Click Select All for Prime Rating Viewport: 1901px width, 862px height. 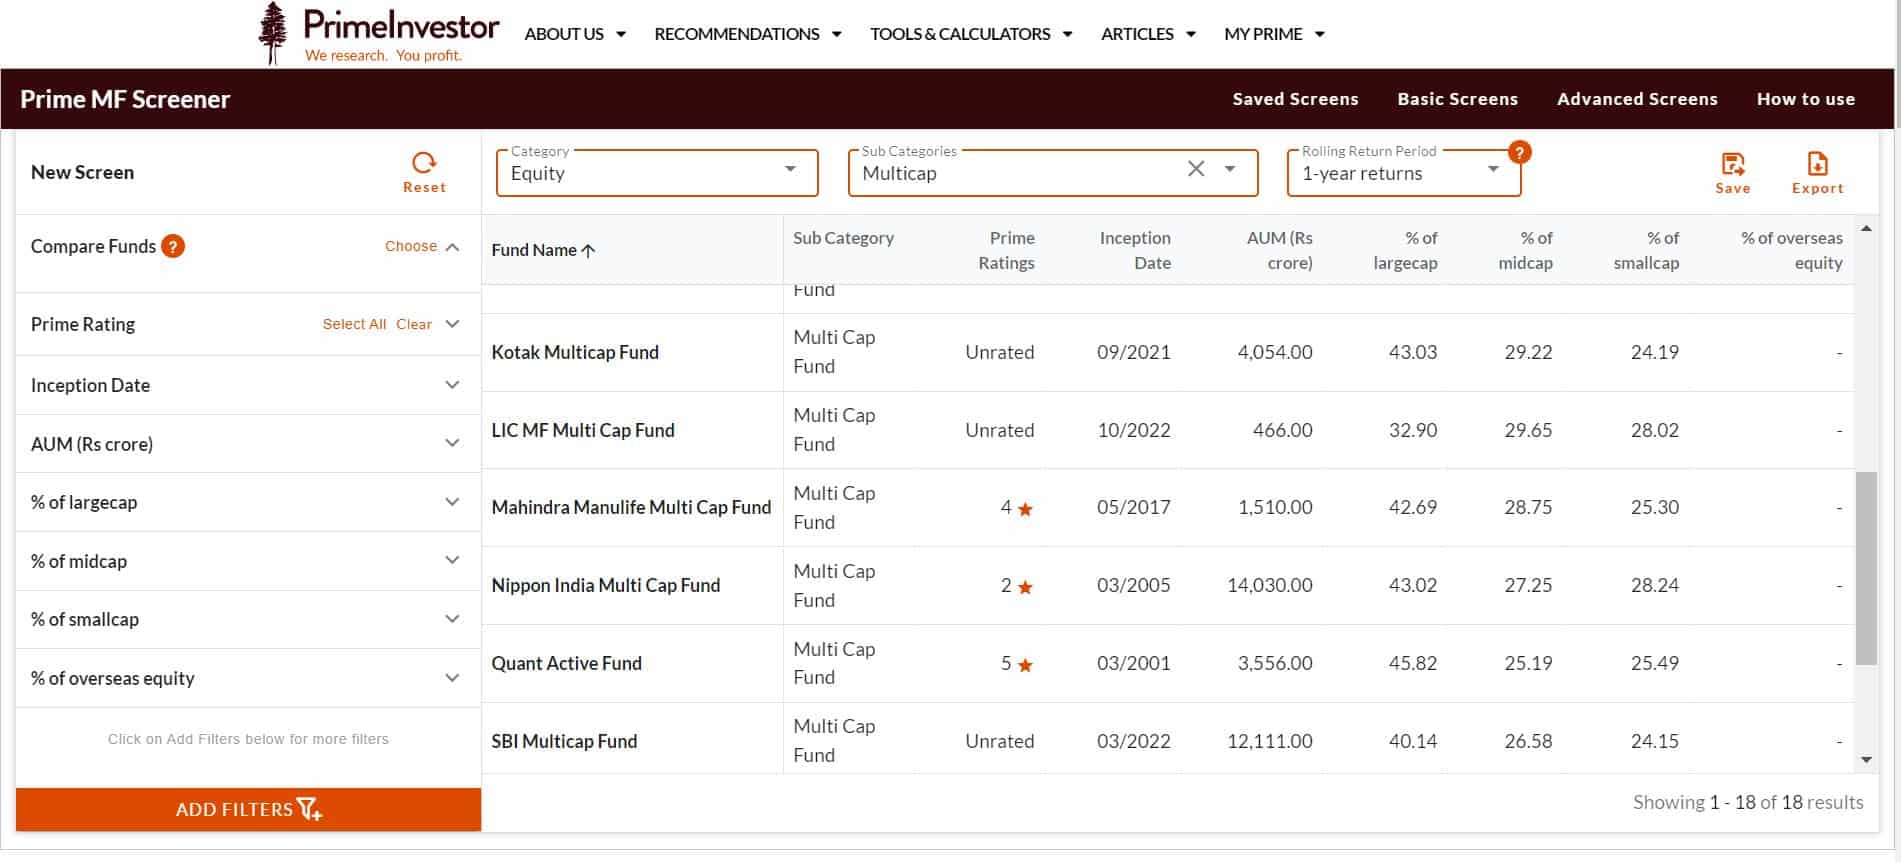[x=354, y=324]
